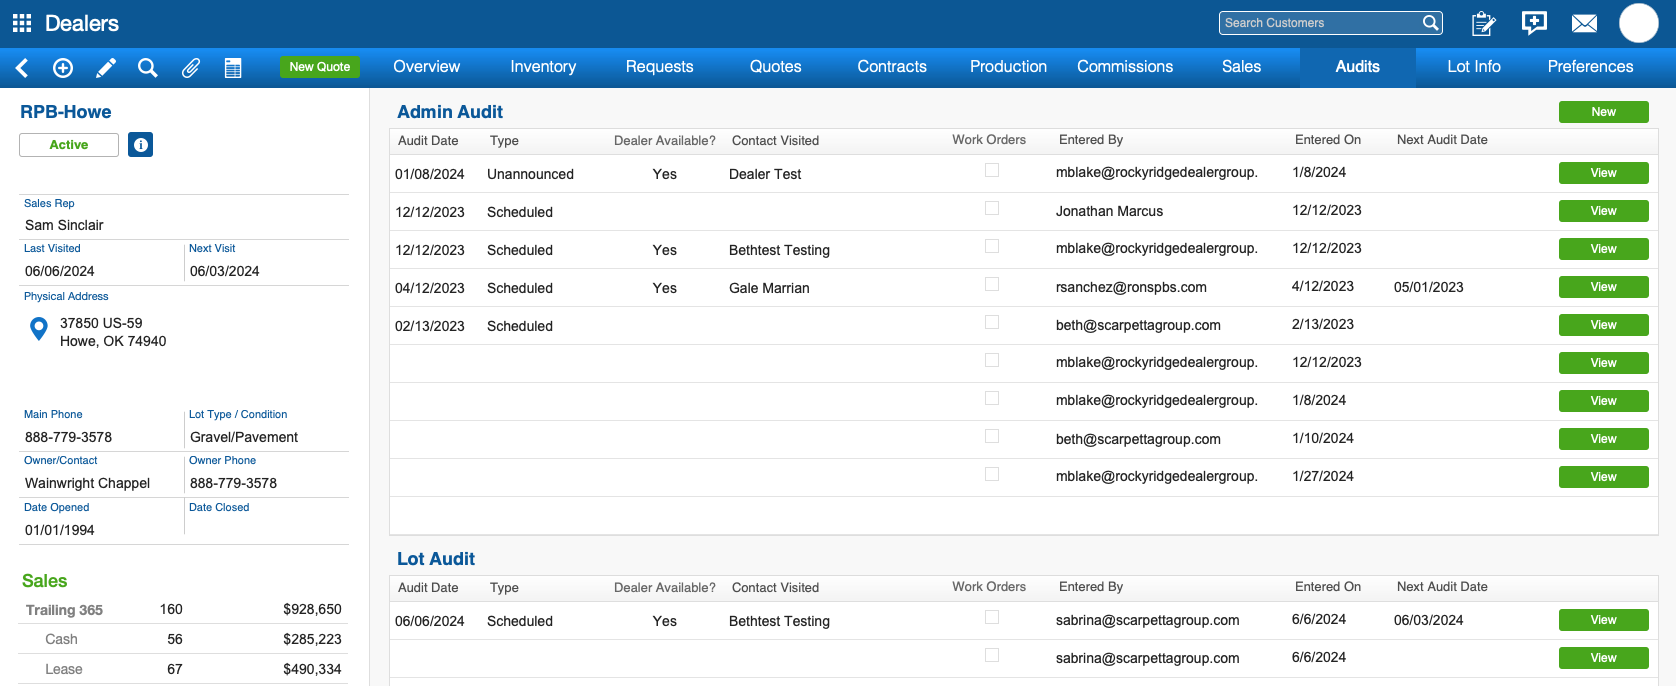Click the address 37850 US-59
Viewport: 1676px width, 686px height.
point(101,323)
